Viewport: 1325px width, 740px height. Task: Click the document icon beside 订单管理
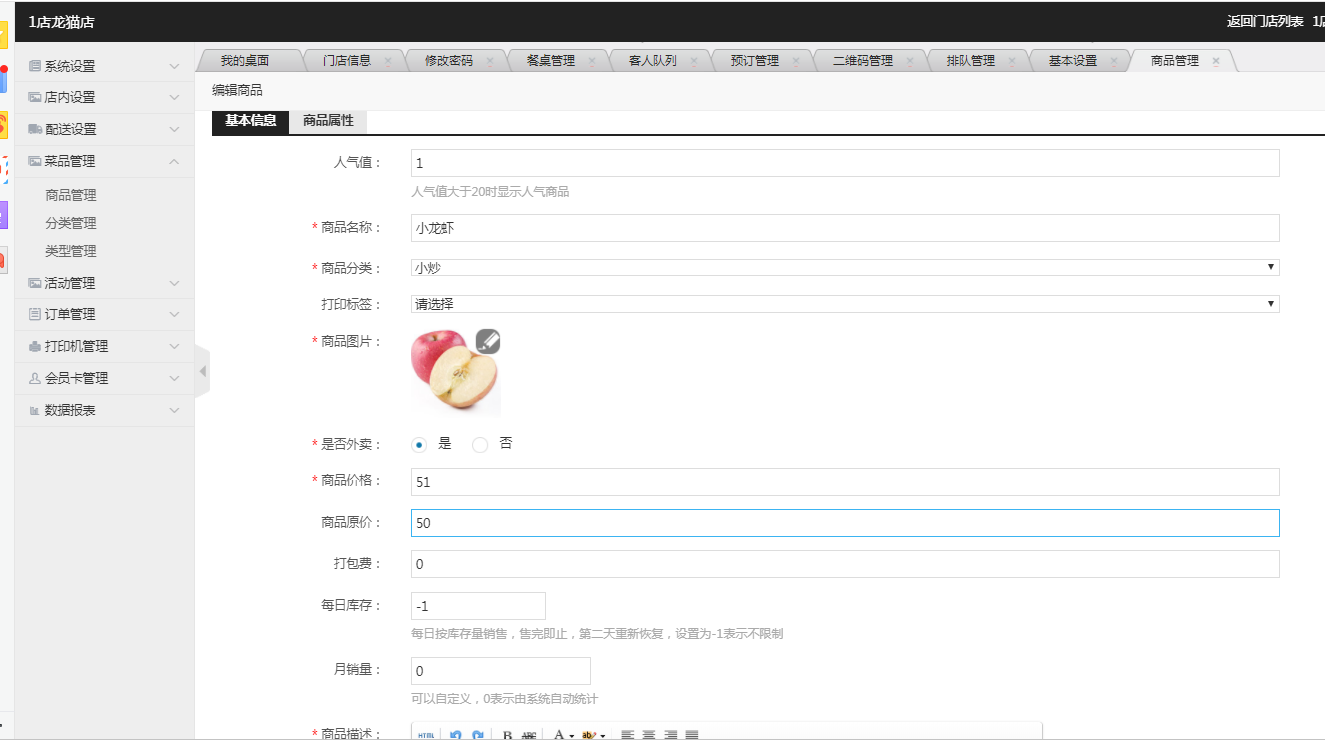pyautogui.click(x=35, y=314)
